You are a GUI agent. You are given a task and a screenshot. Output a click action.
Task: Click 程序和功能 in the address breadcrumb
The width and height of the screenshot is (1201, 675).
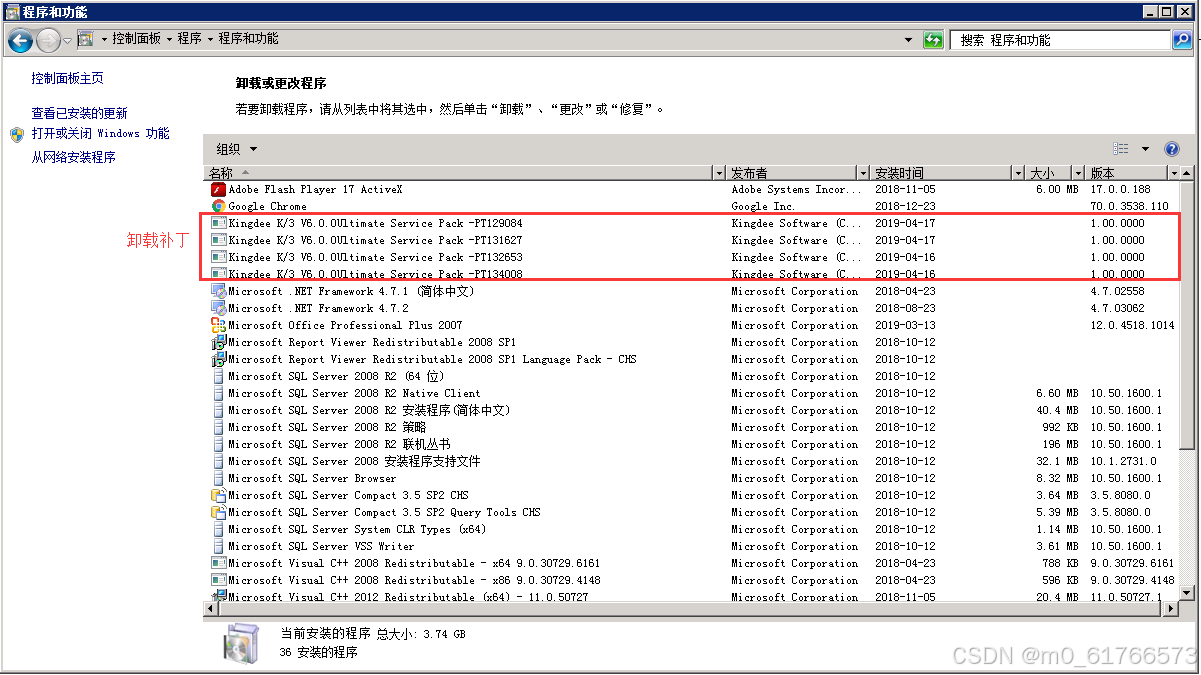click(x=248, y=39)
